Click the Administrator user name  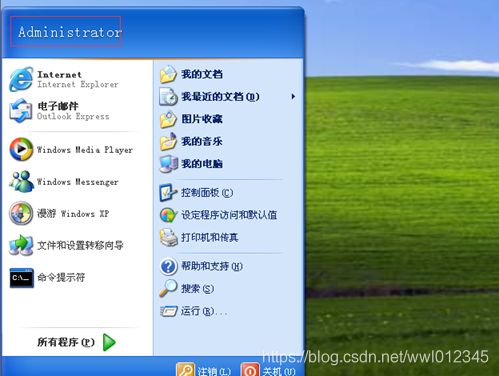tap(70, 32)
